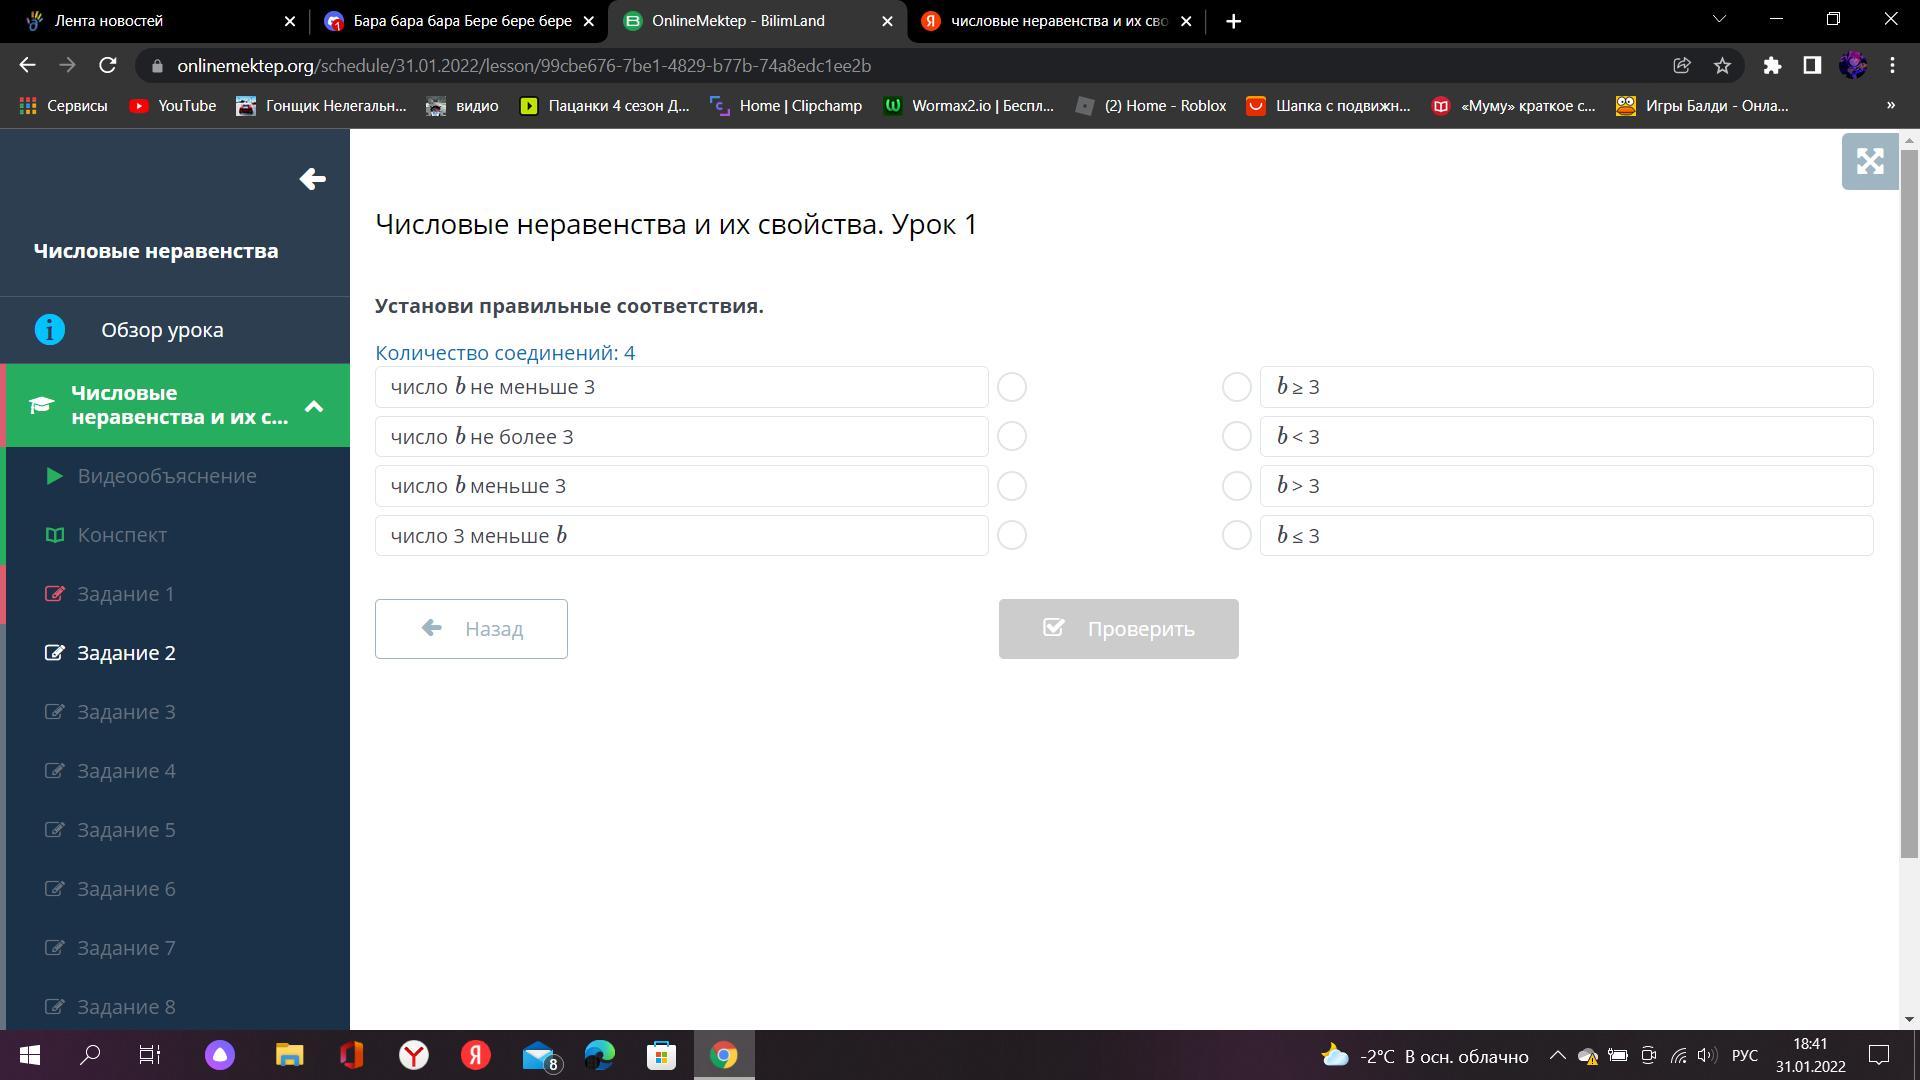Open Windows Start menu
This screenshot has height=1080, width=1920.
click(x=29, y=1055)
